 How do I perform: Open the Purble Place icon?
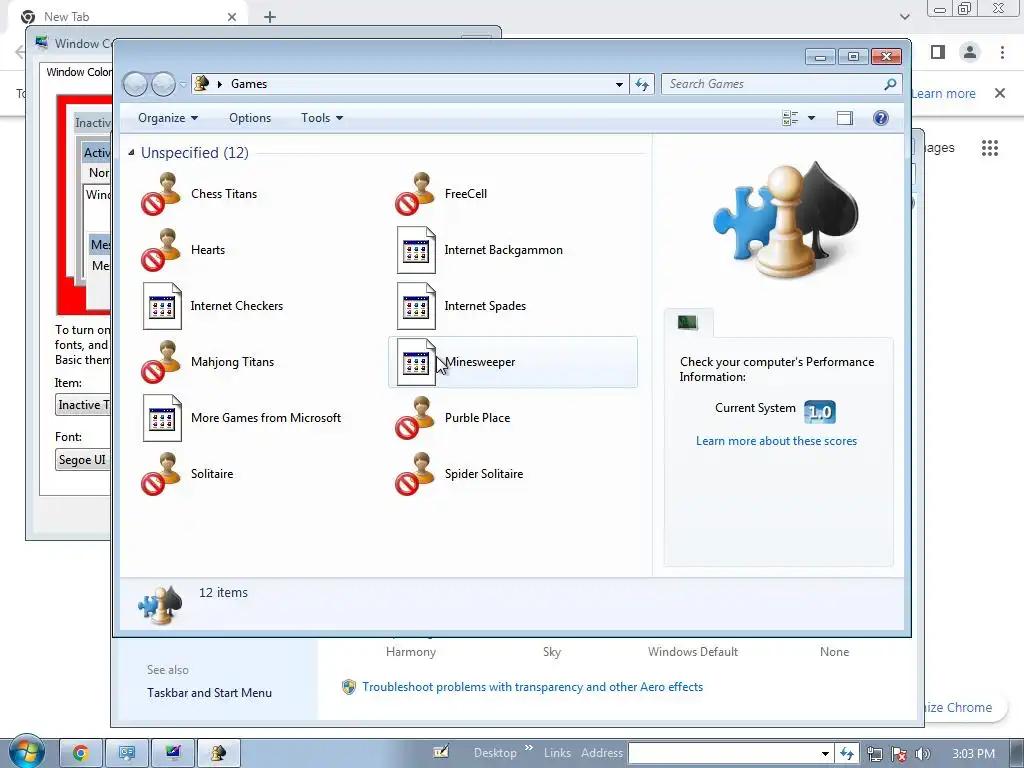[x=415, y=418]
